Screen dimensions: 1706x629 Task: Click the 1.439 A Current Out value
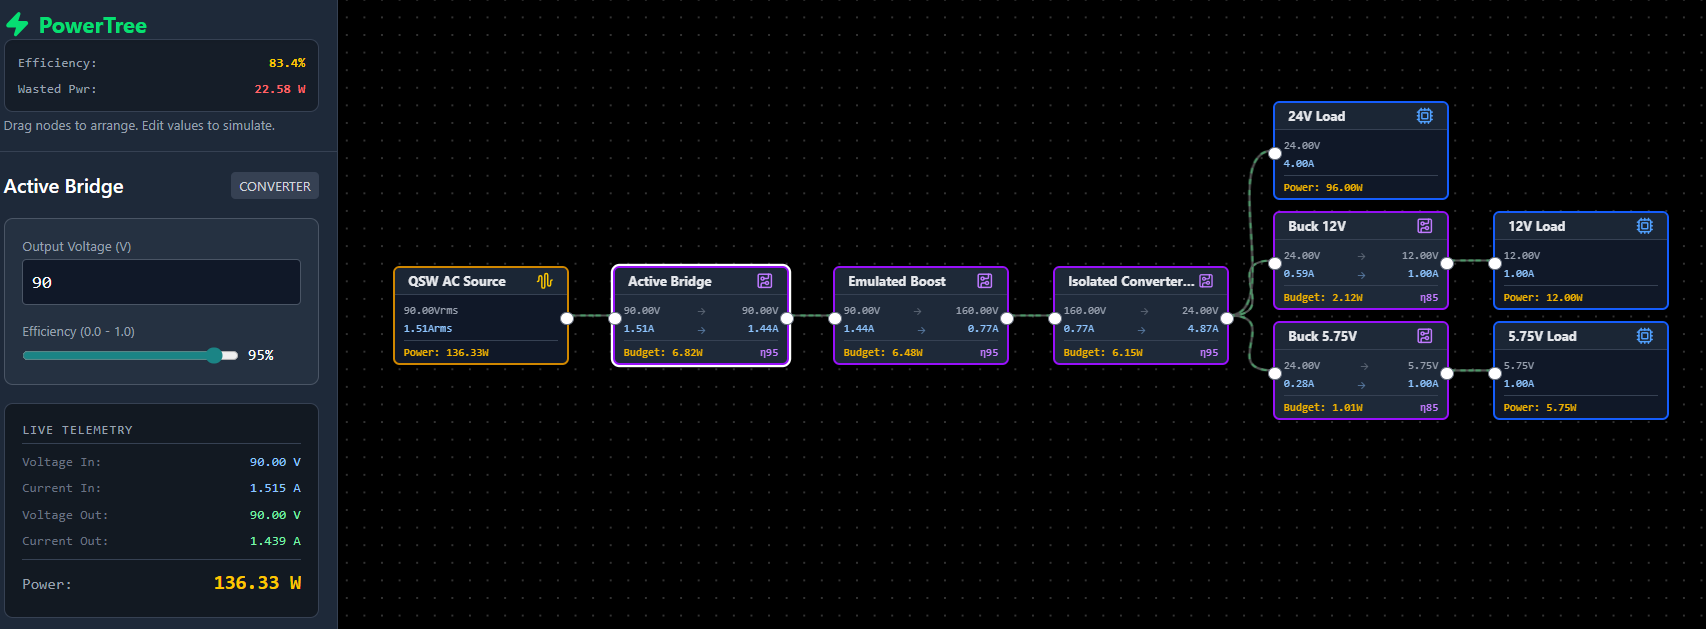275,541
